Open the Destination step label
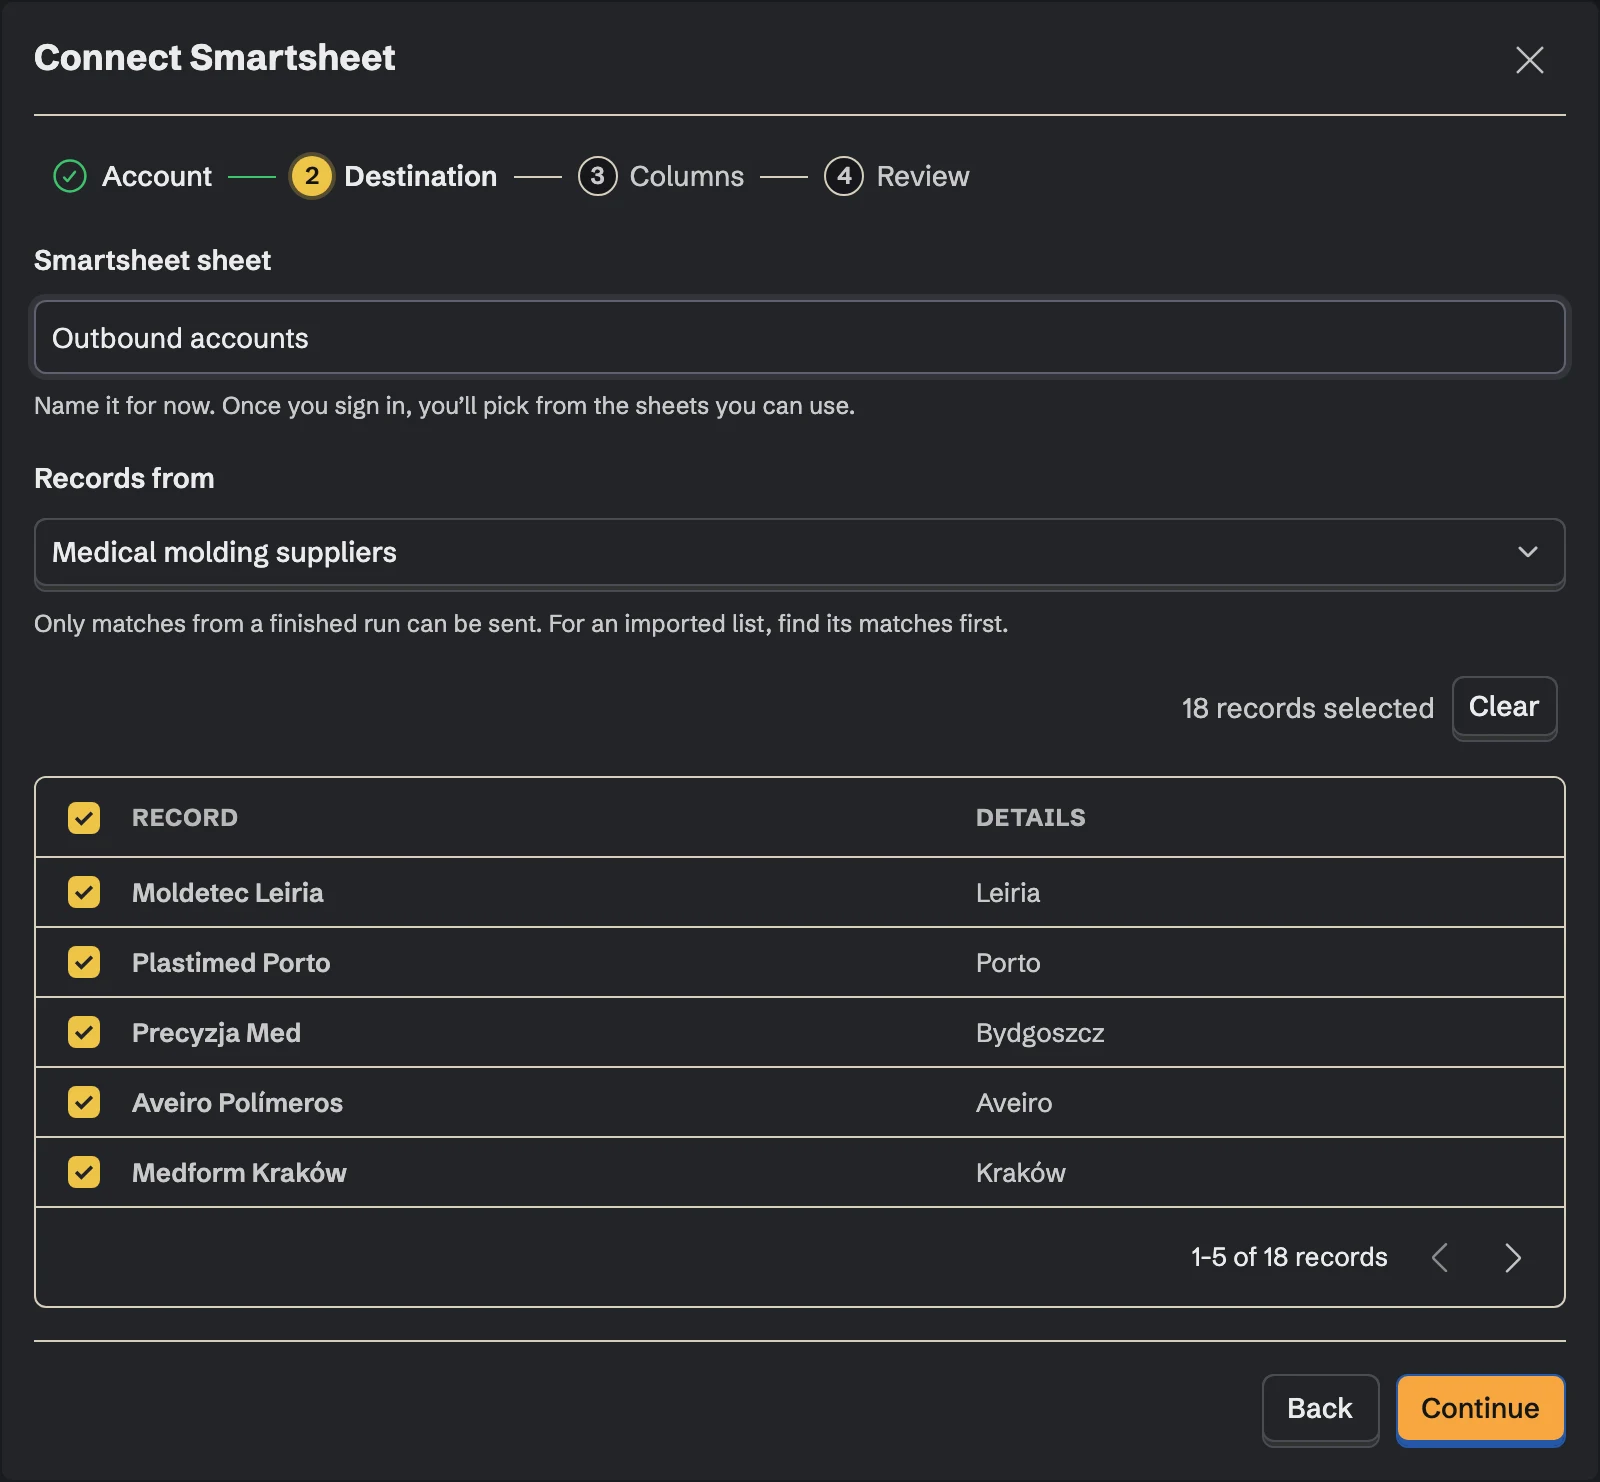 (420, 176)
